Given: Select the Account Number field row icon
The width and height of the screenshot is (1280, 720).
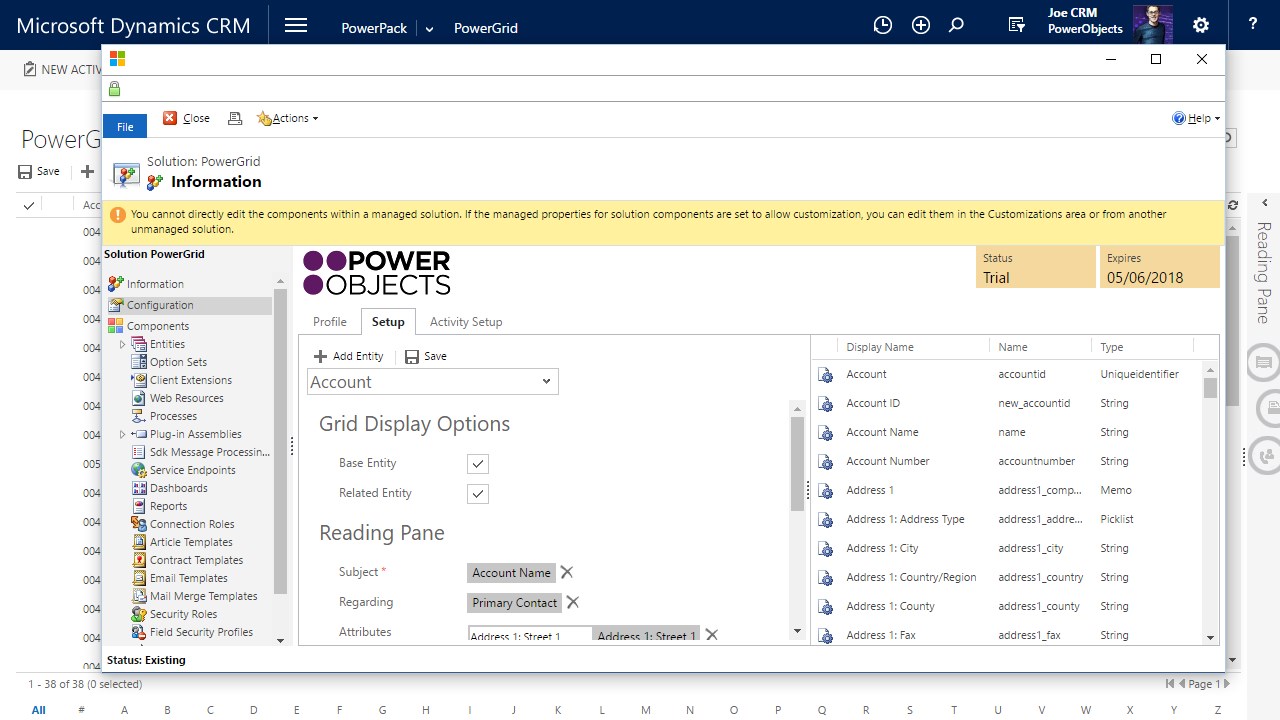Looking at the screenshot, I should pyautogui.click(x=826, y=462).
